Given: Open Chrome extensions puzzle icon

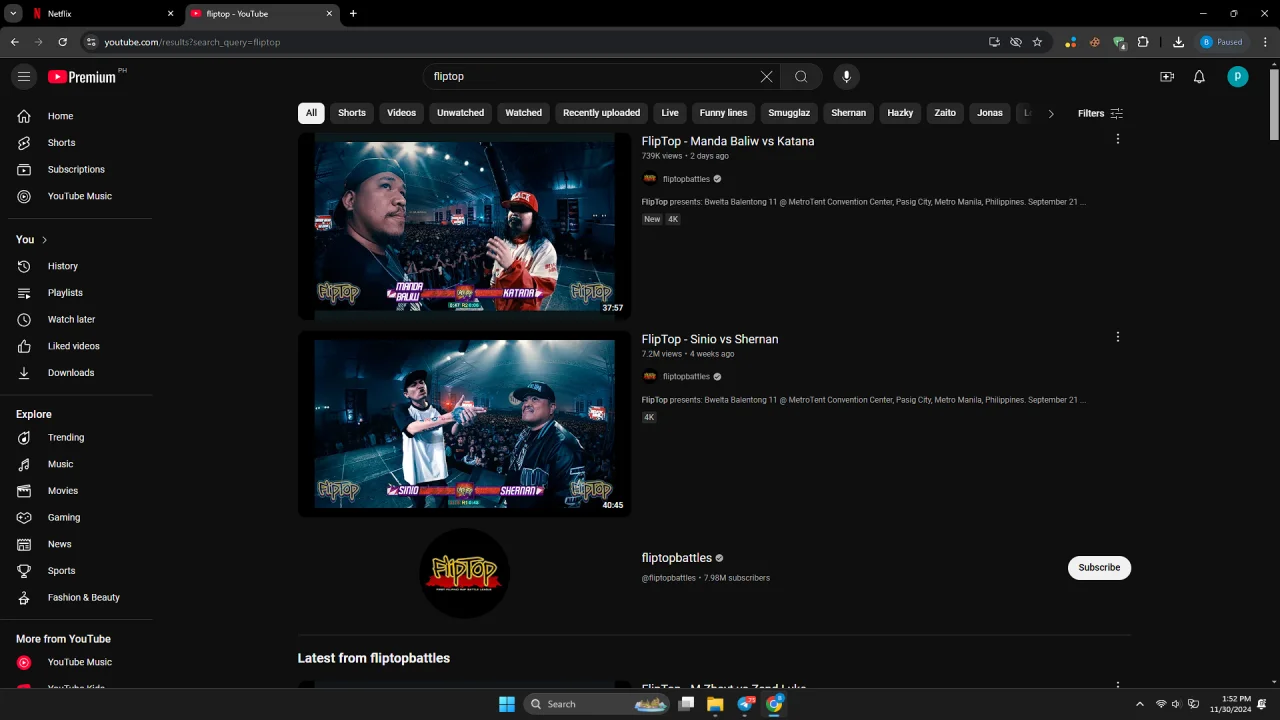Looking at the screenshot, I should (1143, 42).
